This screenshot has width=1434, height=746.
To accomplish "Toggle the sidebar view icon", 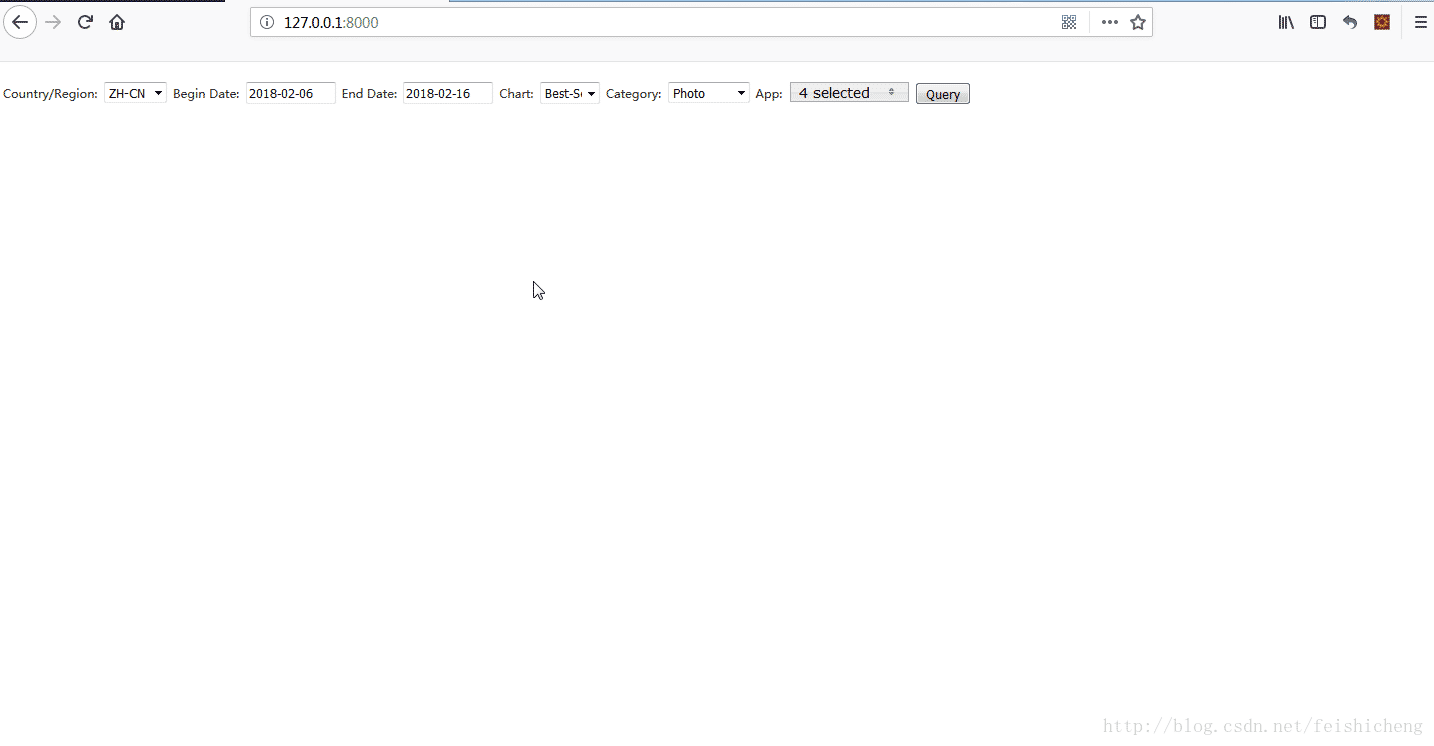I will (1318, 22).
